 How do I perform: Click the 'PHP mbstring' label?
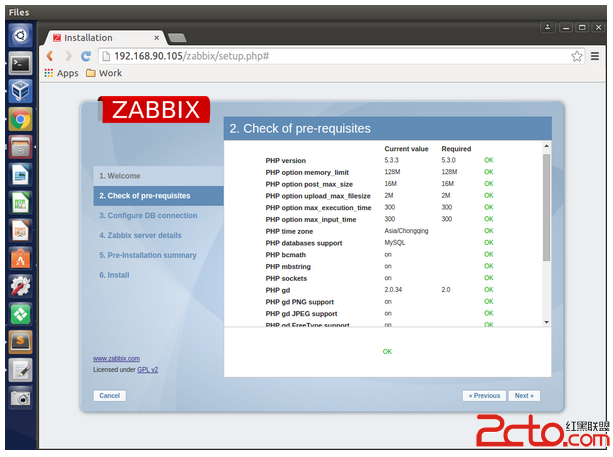coord(288,267)
